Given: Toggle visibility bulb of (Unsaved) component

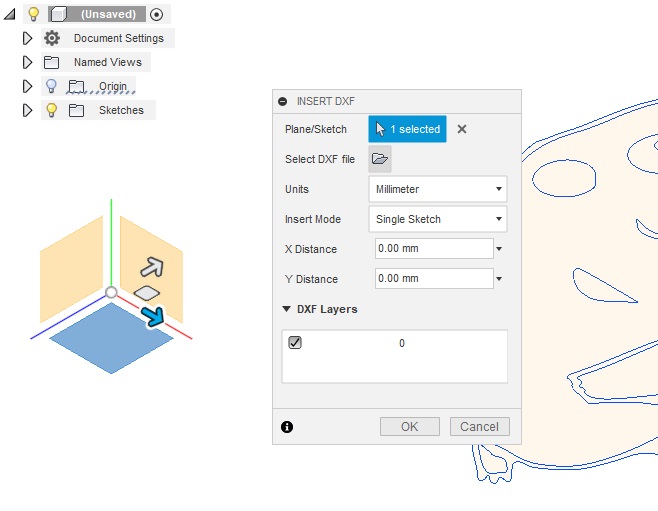Looking at the screenshot, I should coord(33,14).
